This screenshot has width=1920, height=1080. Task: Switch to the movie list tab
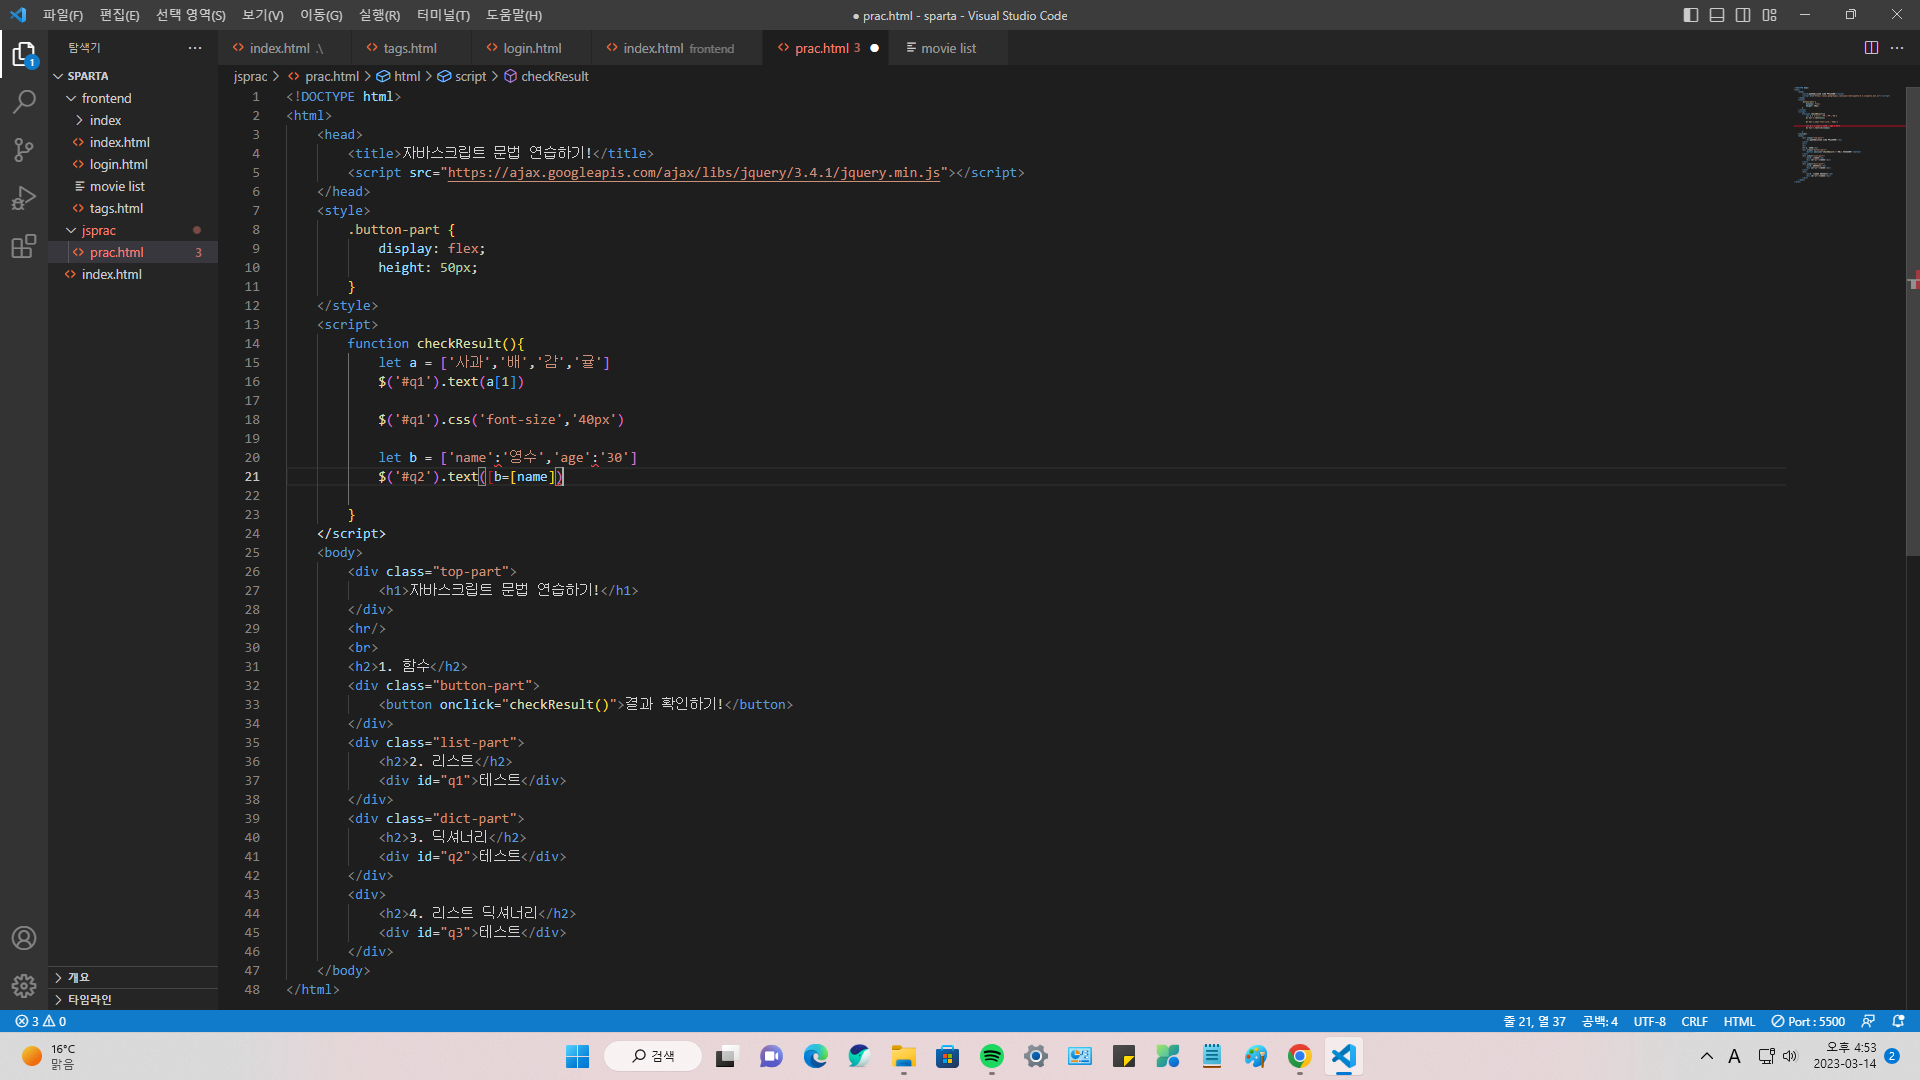click(x=947, y=48)
